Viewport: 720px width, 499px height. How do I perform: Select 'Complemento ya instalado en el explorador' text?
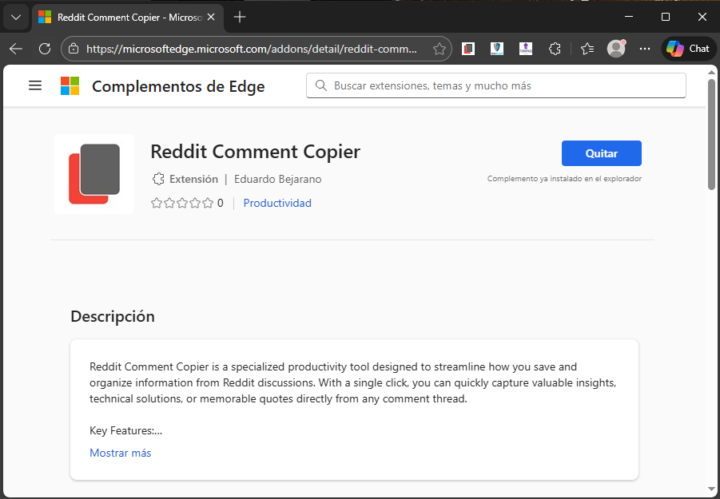click(564, 179)
